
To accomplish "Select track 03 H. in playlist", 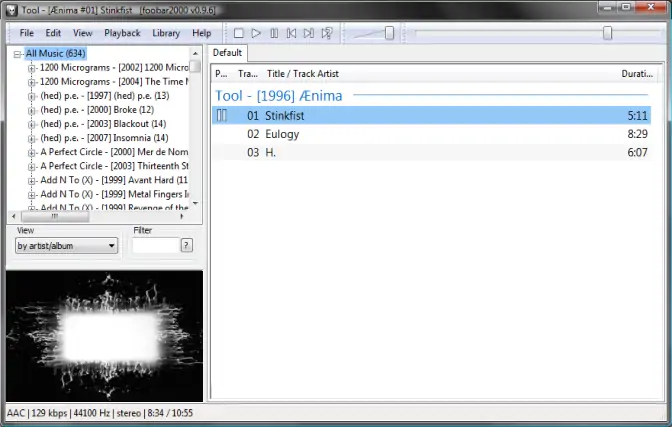I will point(431,152).
